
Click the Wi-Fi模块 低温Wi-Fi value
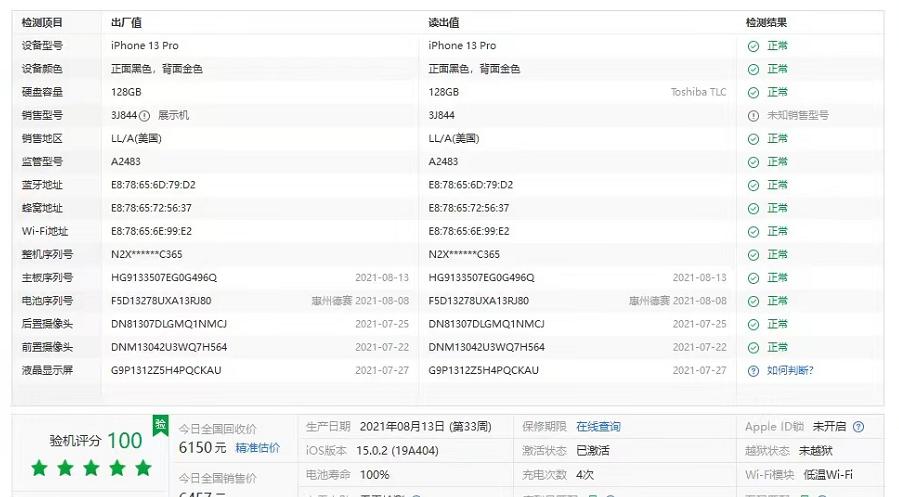click(x=828, y=475)
